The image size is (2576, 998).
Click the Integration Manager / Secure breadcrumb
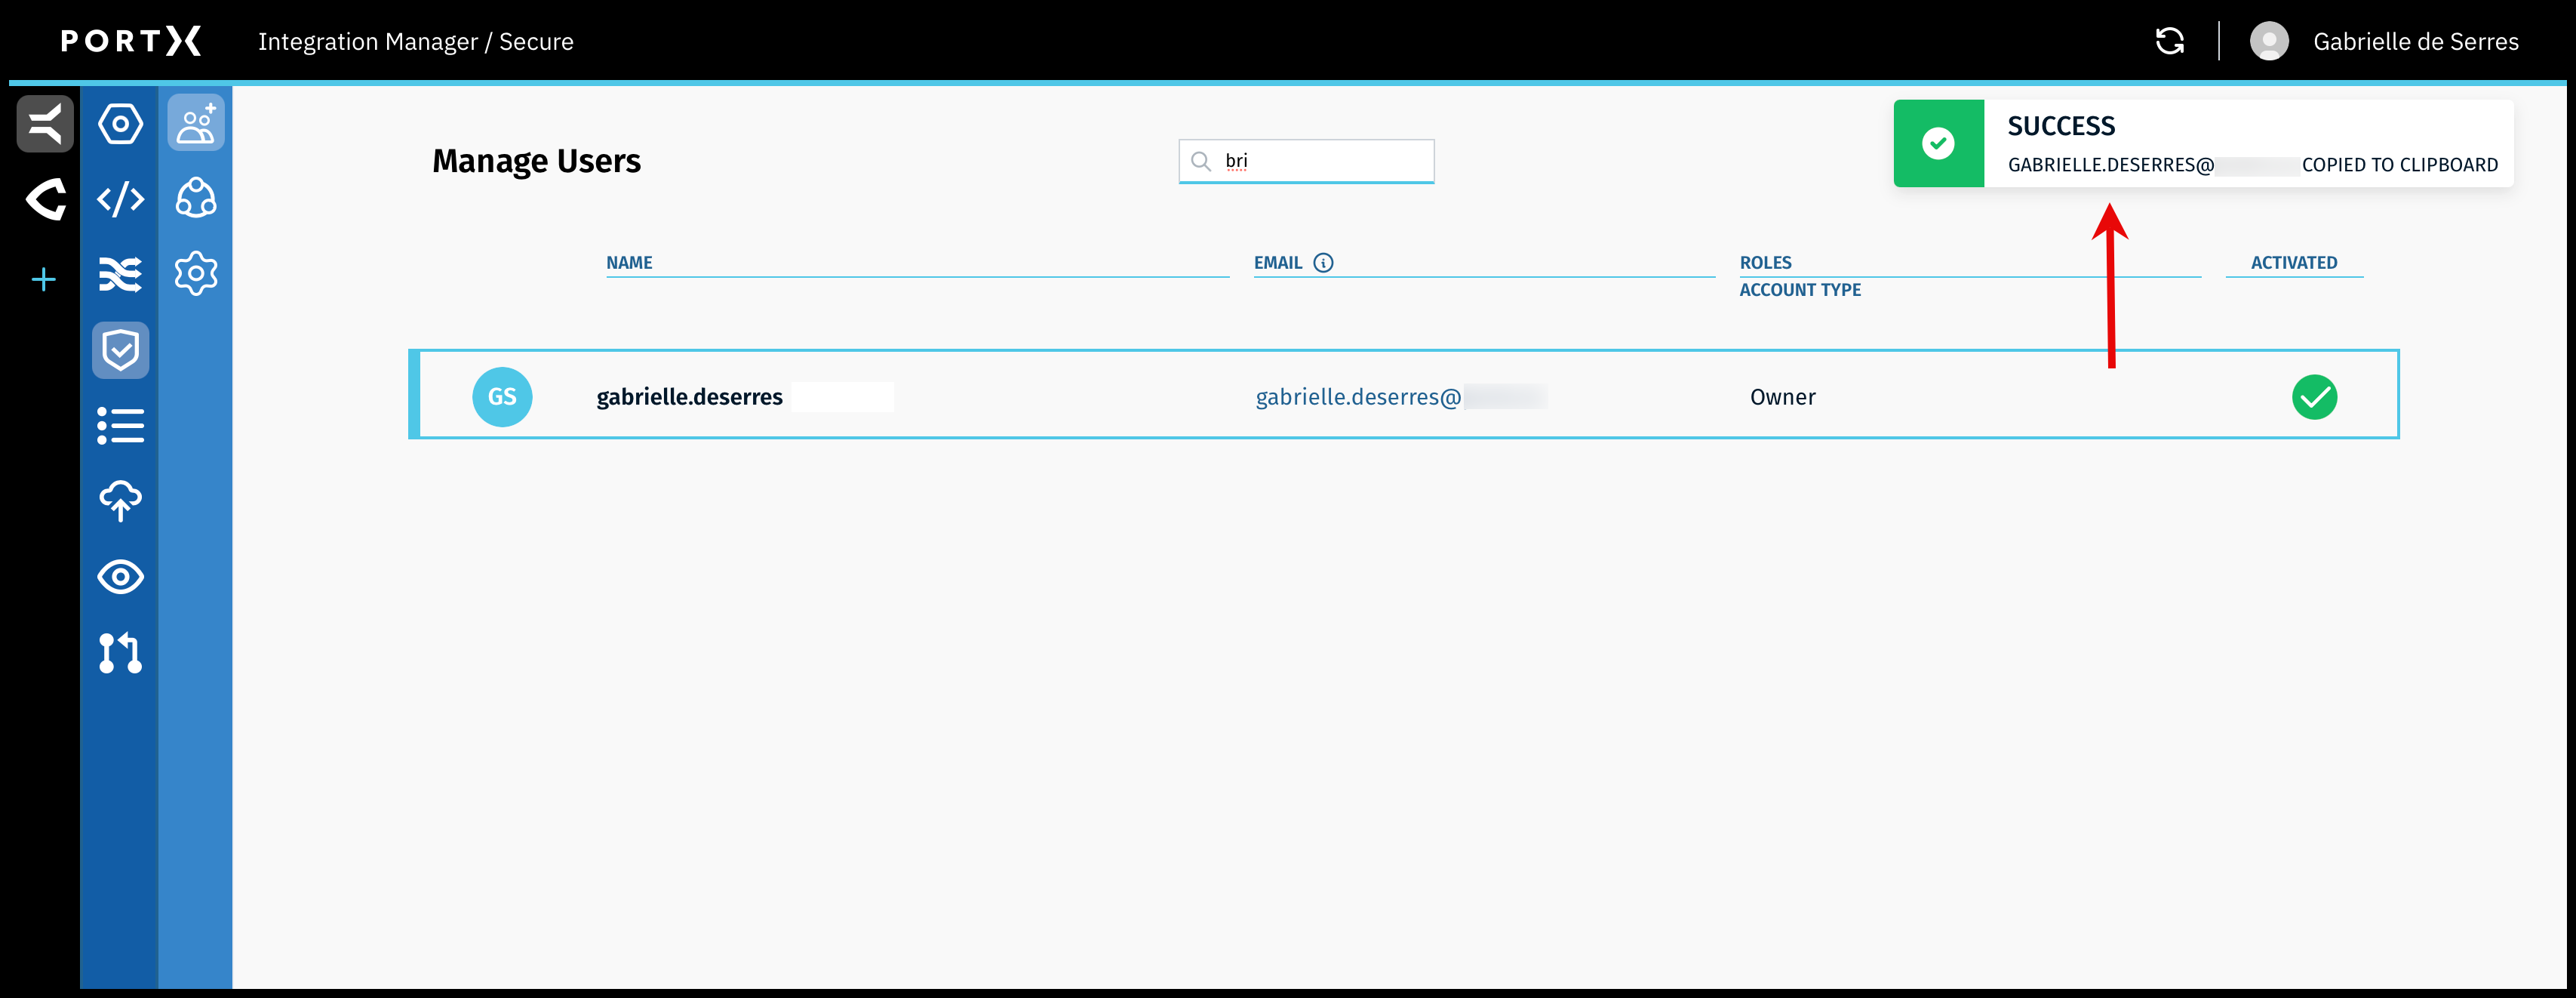(x=416, y=41)
